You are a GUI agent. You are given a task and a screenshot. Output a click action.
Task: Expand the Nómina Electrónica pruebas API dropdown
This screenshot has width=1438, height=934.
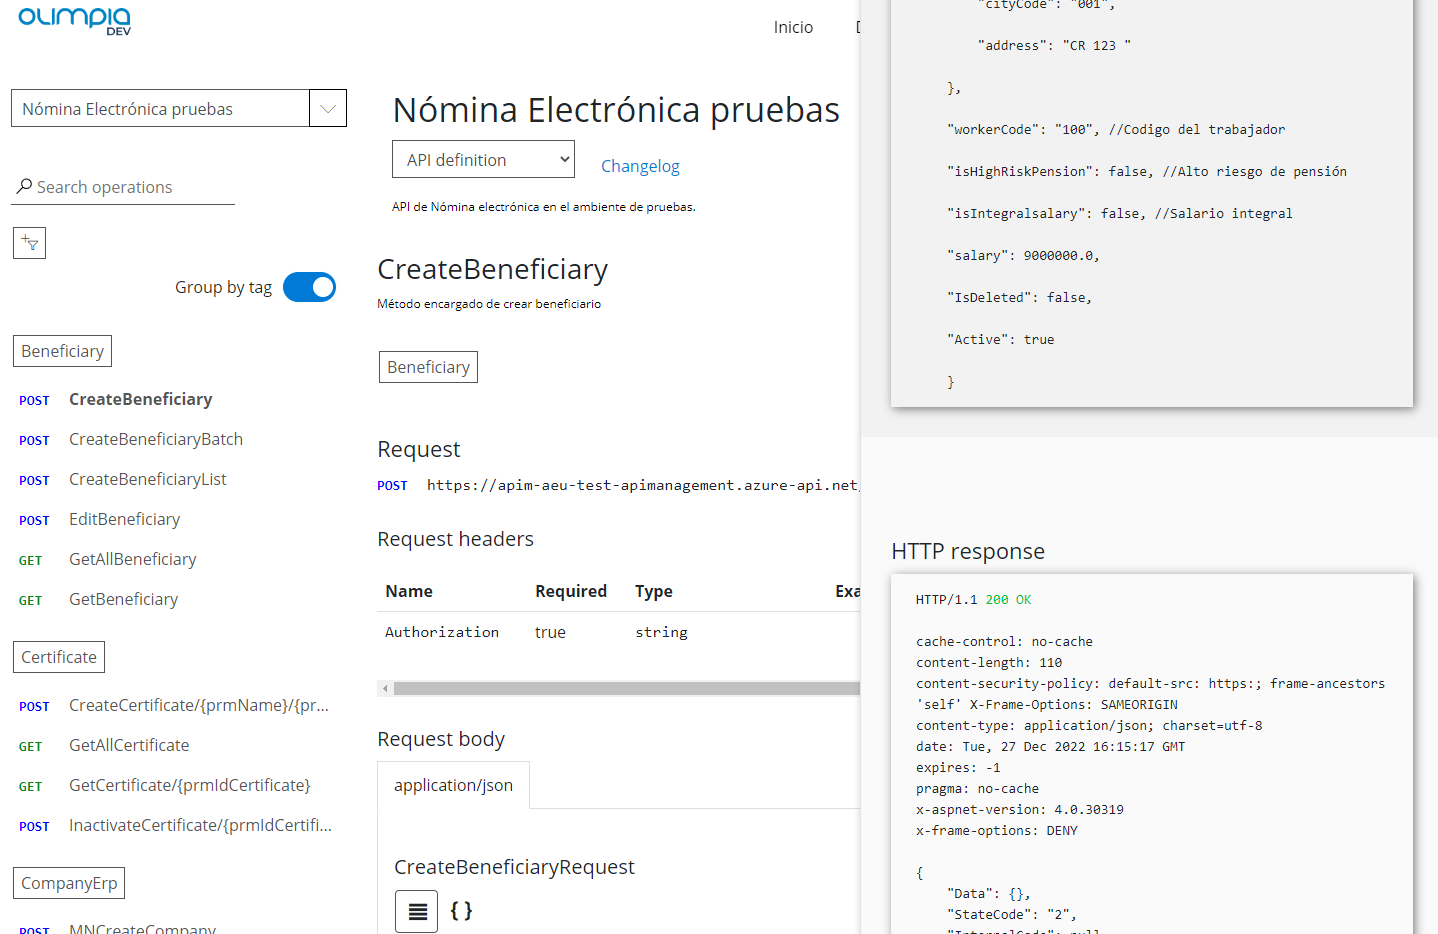(x=327, y=108)
